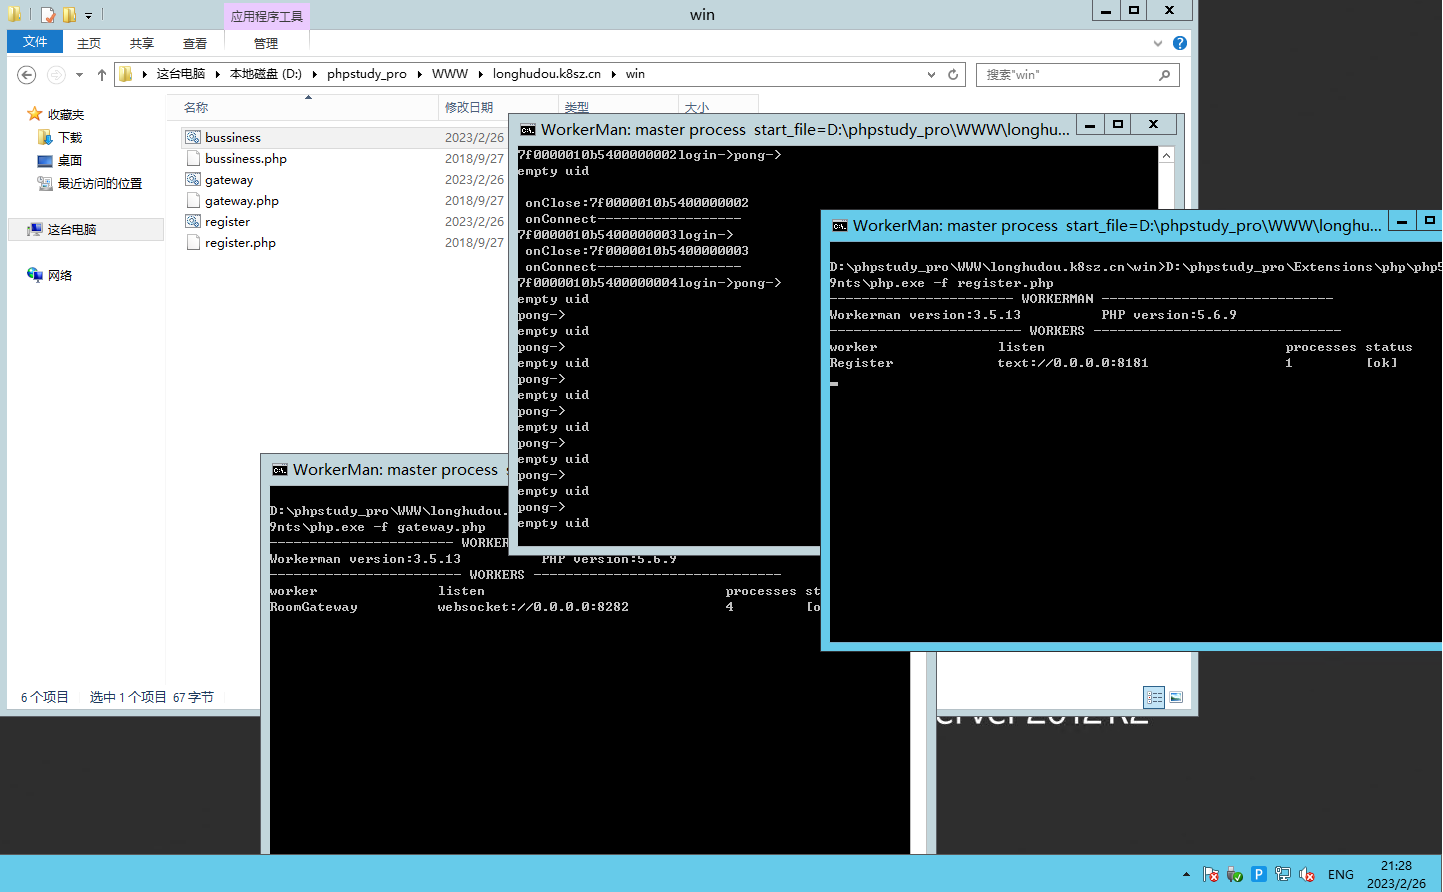Expand the ribbon with the chevron
Image resolution: width=1443 pixels, height=892 pixels.
(1158, 43)
